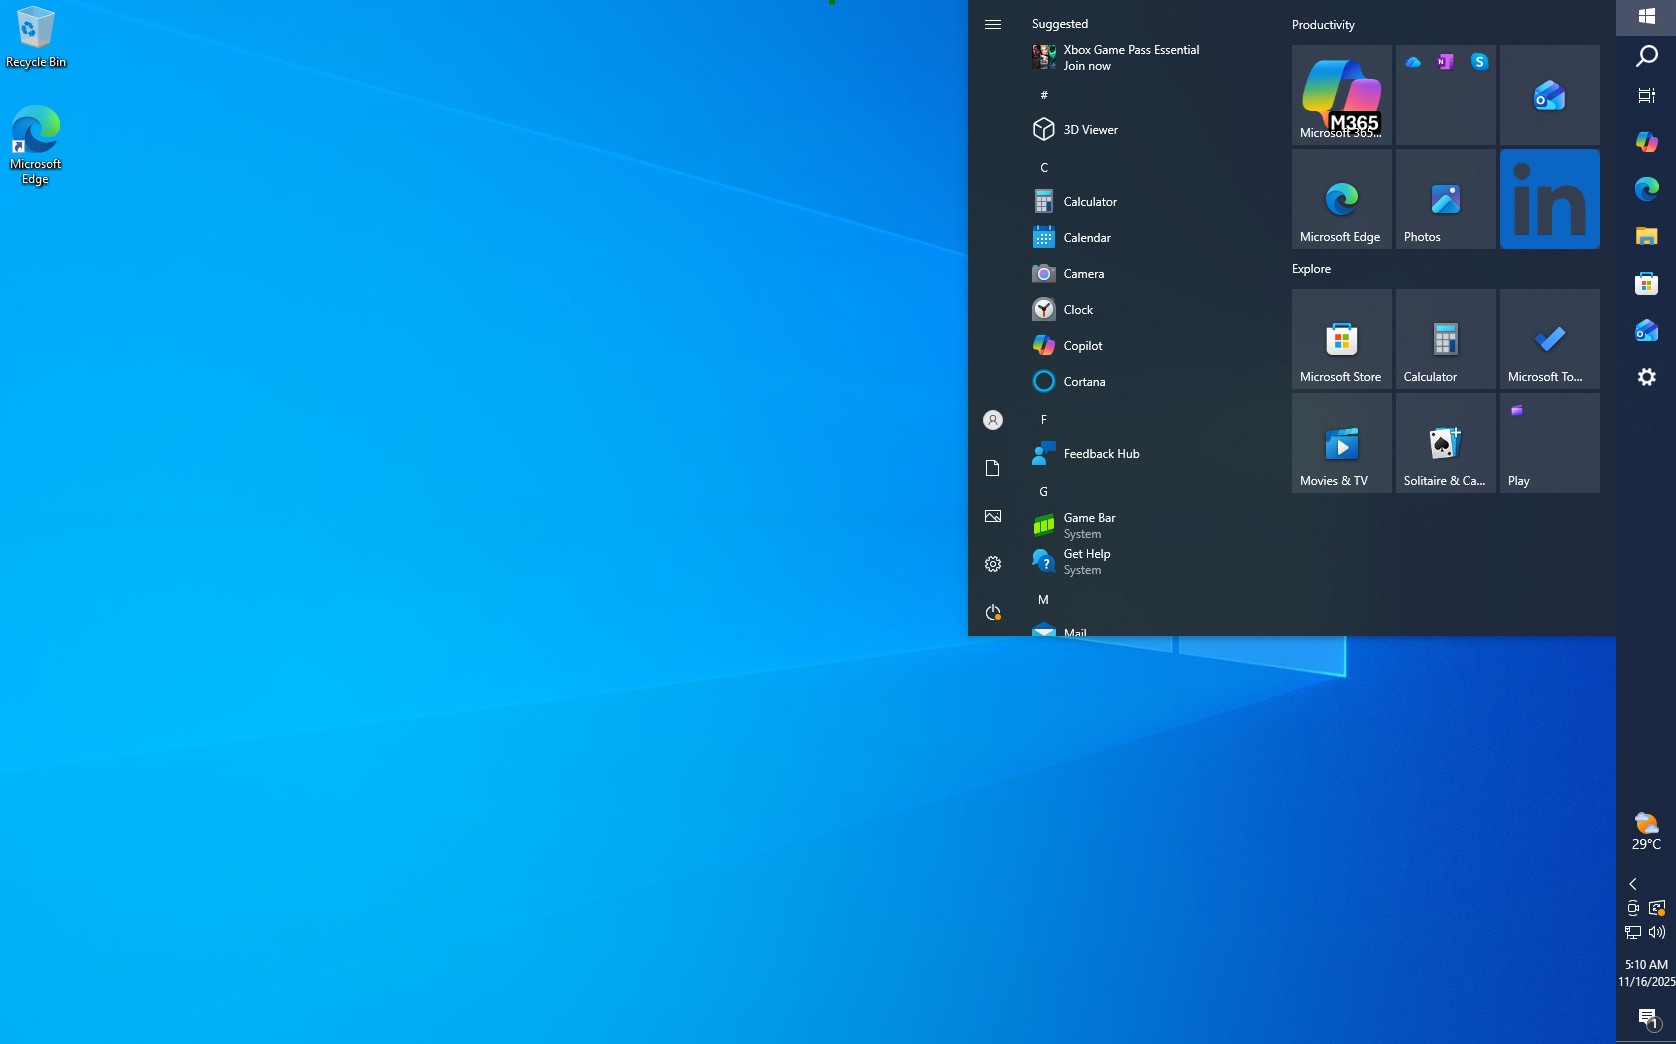Open Solitaire & Casual Games tile
Image resolution: width=1676 pixels, height=1044 pixels.
[x=1444, y=442]
